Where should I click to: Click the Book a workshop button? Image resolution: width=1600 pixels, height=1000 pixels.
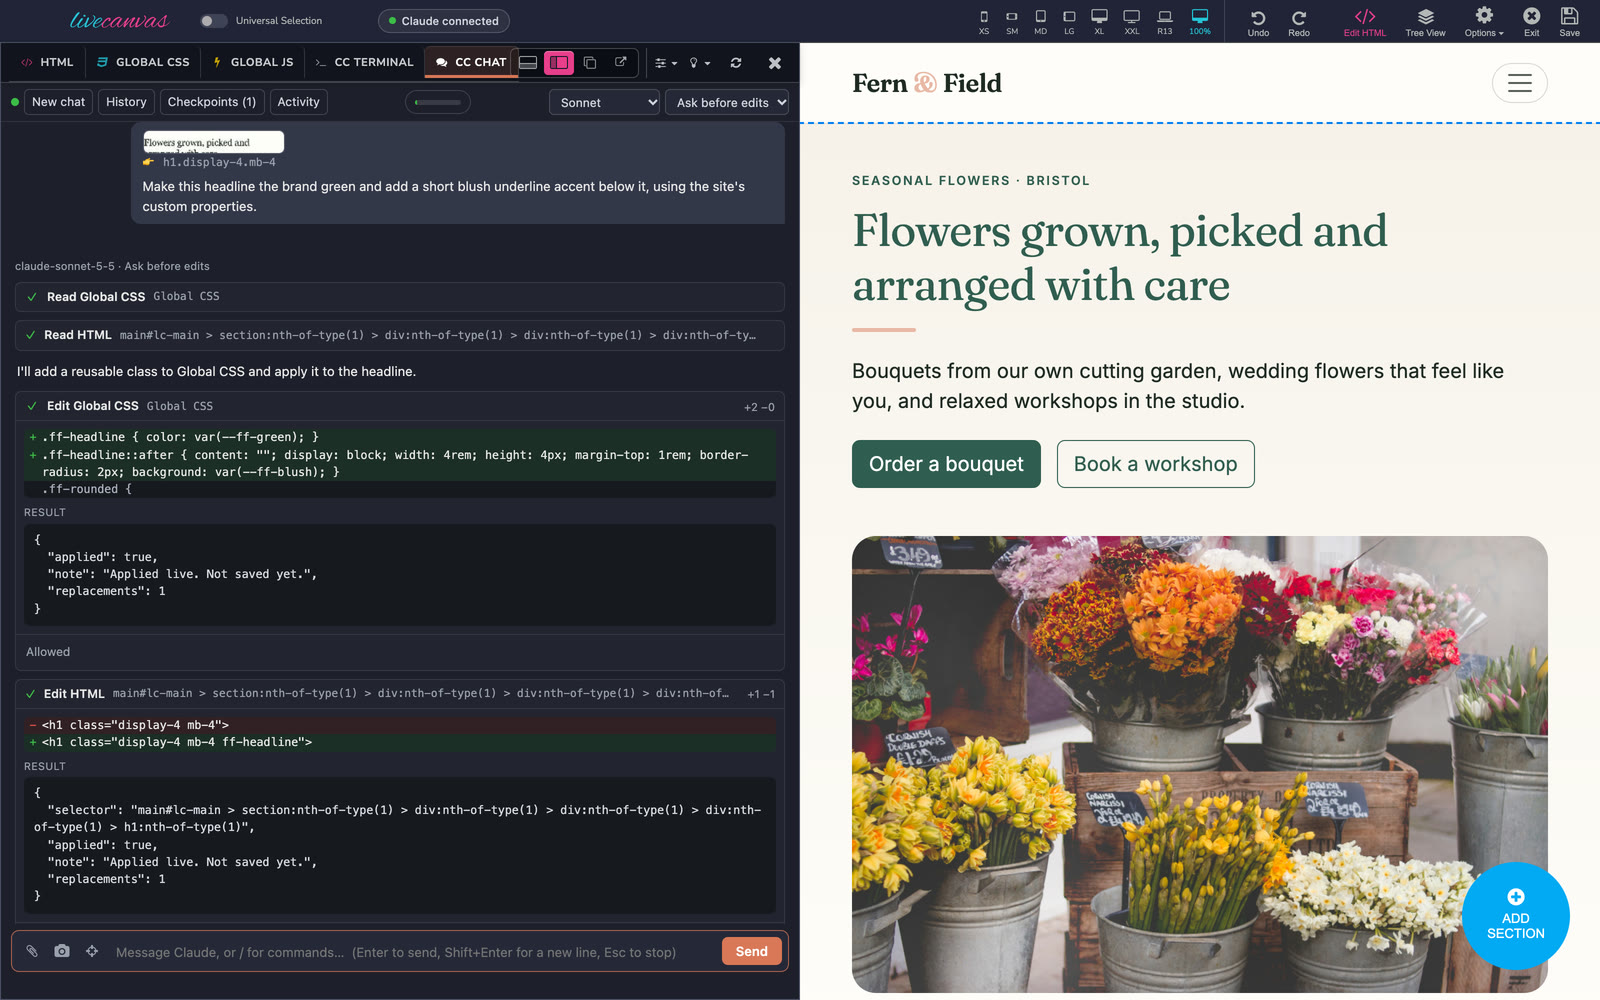click(1155, 464)
